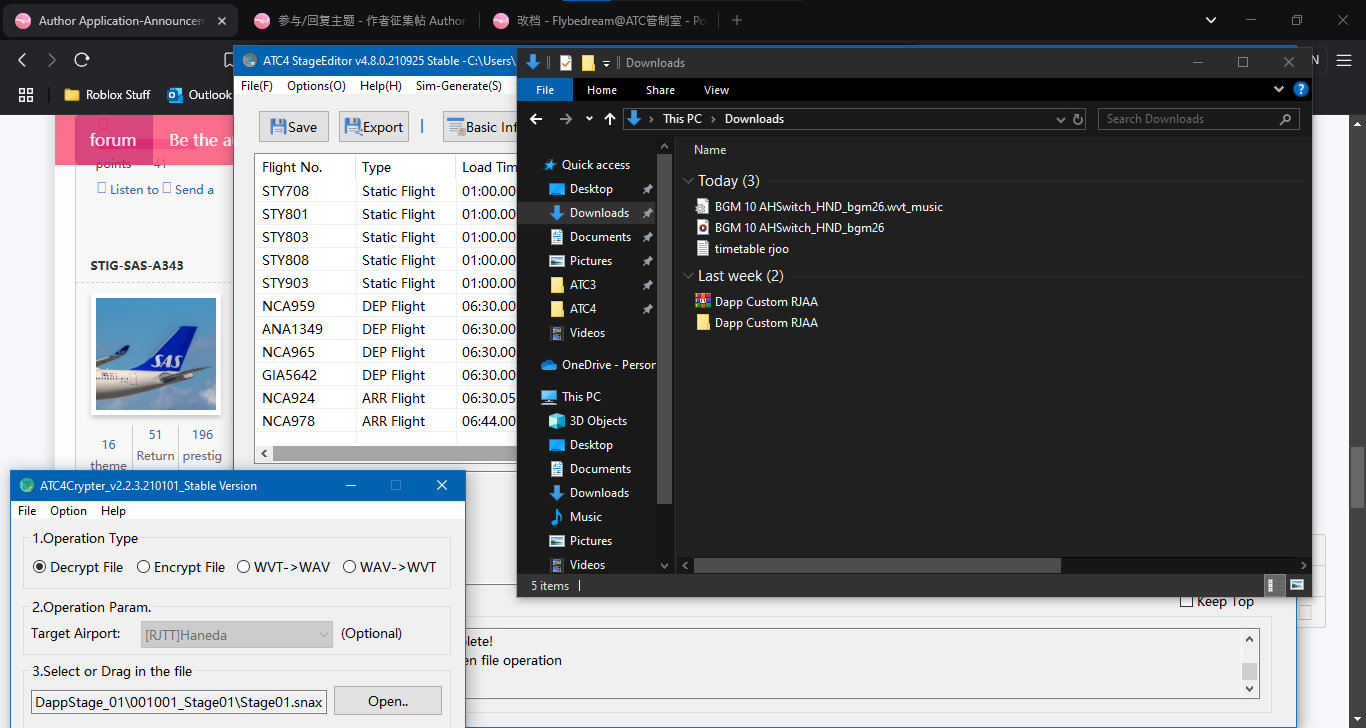
Task: Select the timetable rjoo text file icon
Action: click(703, 249)
